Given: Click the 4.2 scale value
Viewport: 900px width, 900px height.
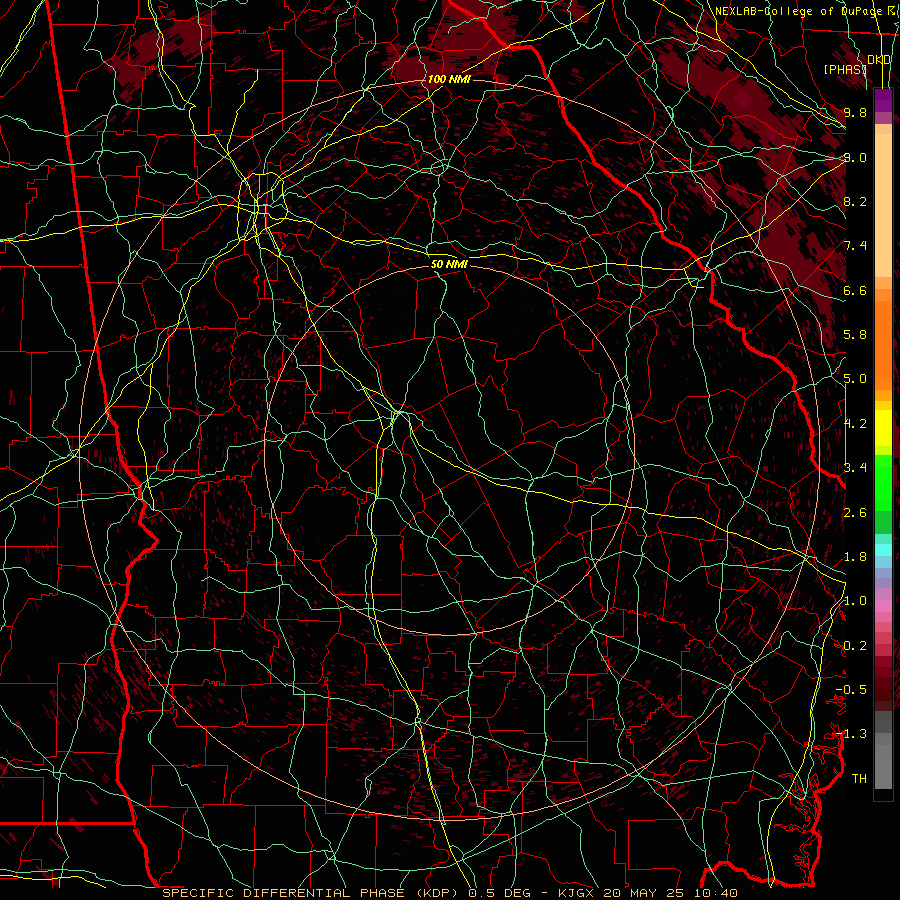Looking at the screenshot, I should [855, 424].
